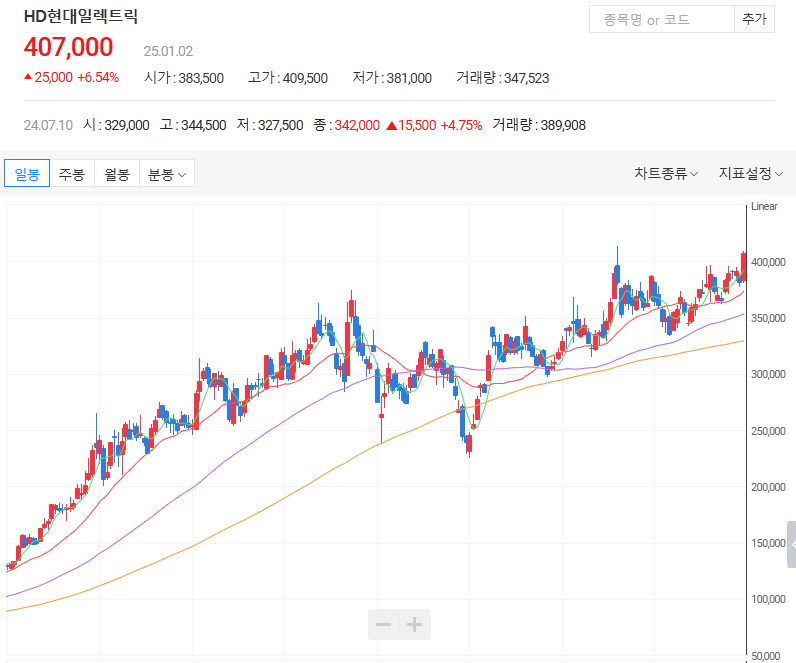796x663 pixels.
Task: Expand the 지표설정 indicator settings menu
Action: pyautogui.click(x=750, y=174)
